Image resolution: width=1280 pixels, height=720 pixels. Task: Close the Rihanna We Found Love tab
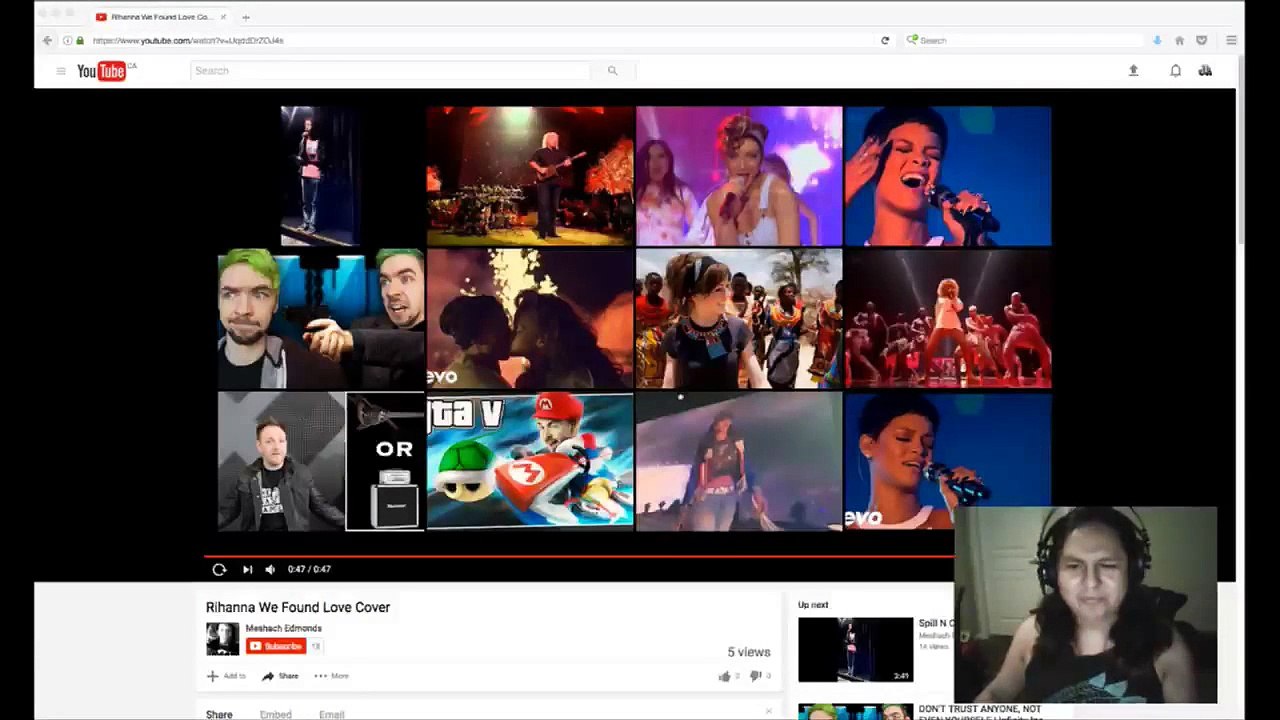tap(224, 17)
